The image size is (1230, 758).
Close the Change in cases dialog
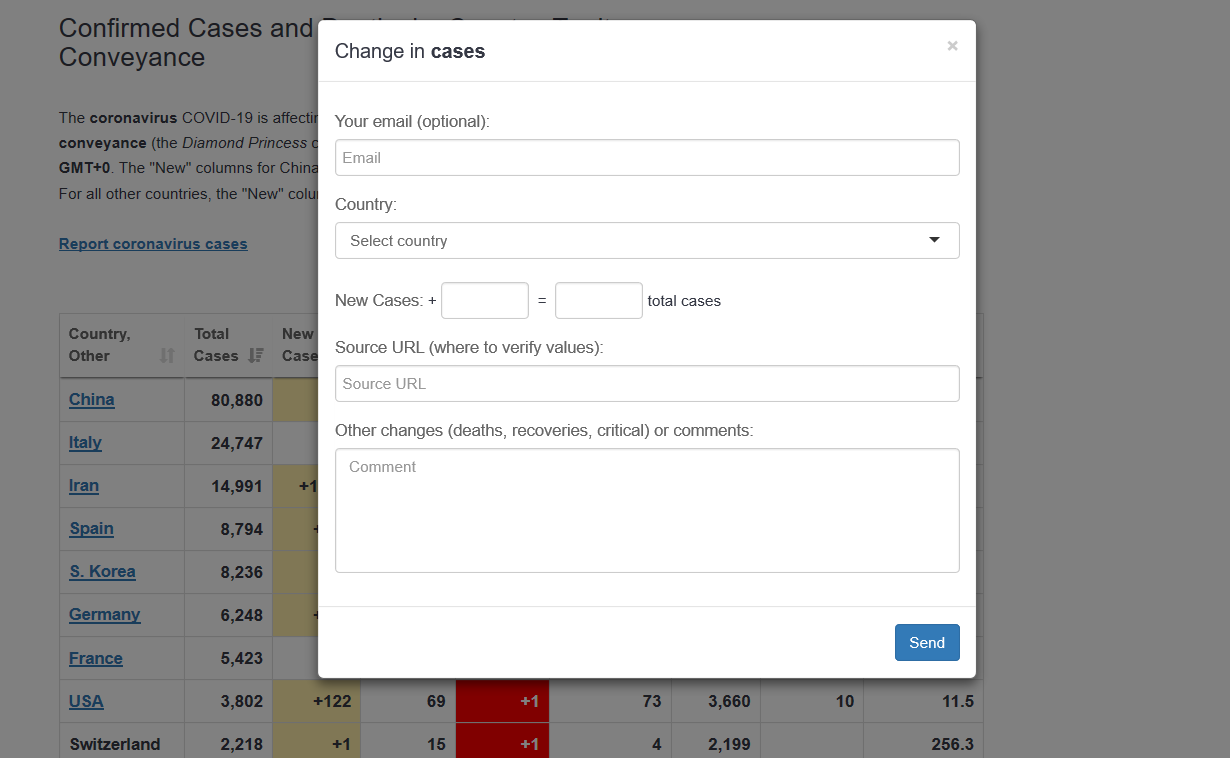click(952, 46)
